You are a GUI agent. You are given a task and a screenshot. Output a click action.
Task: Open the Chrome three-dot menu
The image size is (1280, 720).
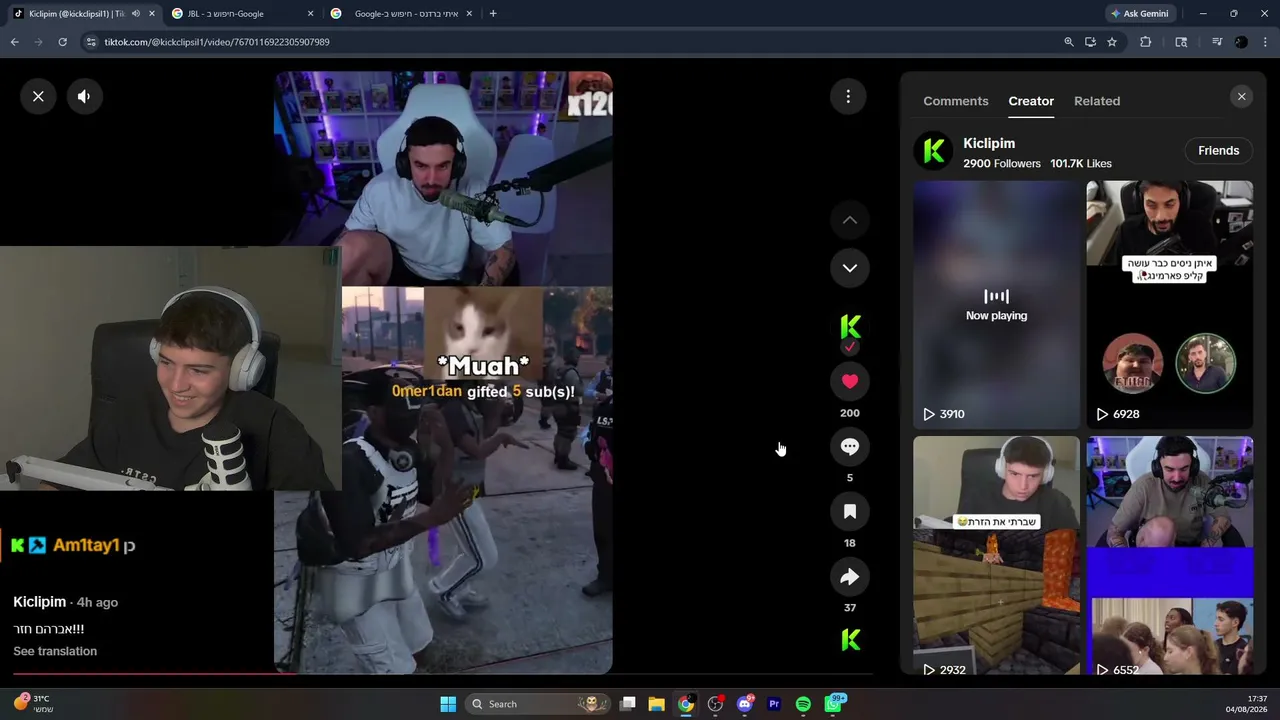point(1266,42)
